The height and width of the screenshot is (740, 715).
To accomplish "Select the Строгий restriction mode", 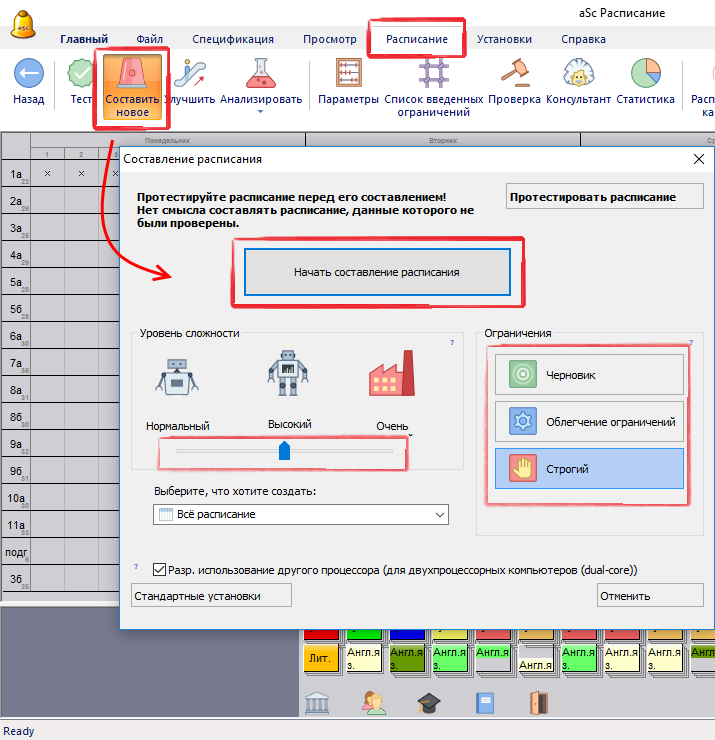I will pos(589,467).
